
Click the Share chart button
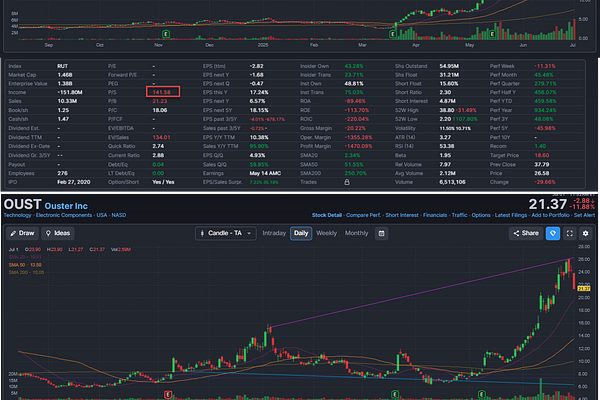pos(526,233)
